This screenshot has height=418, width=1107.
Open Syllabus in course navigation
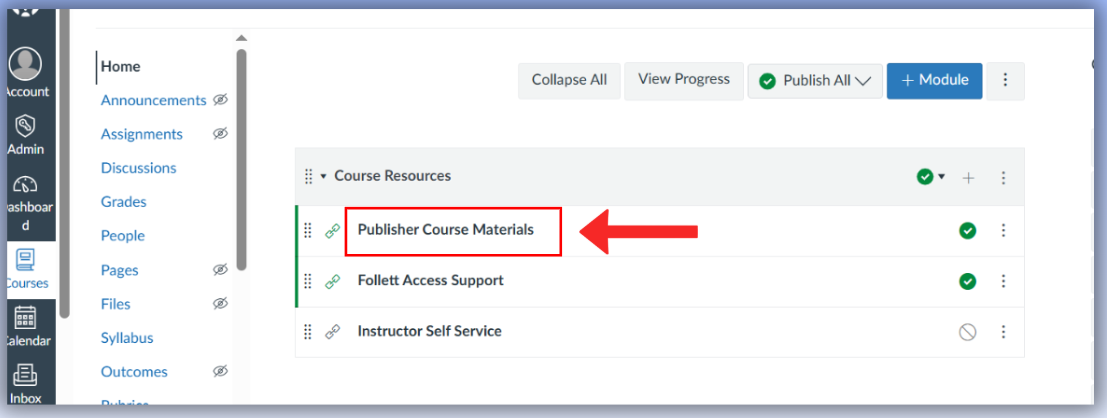(x=127, y=338)
